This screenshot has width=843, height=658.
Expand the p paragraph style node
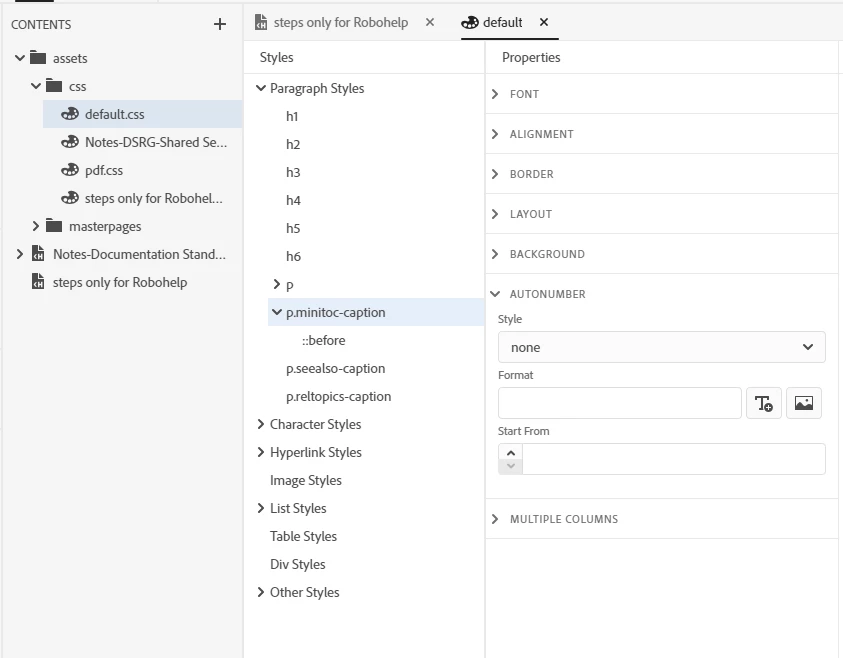coord(277,284)
